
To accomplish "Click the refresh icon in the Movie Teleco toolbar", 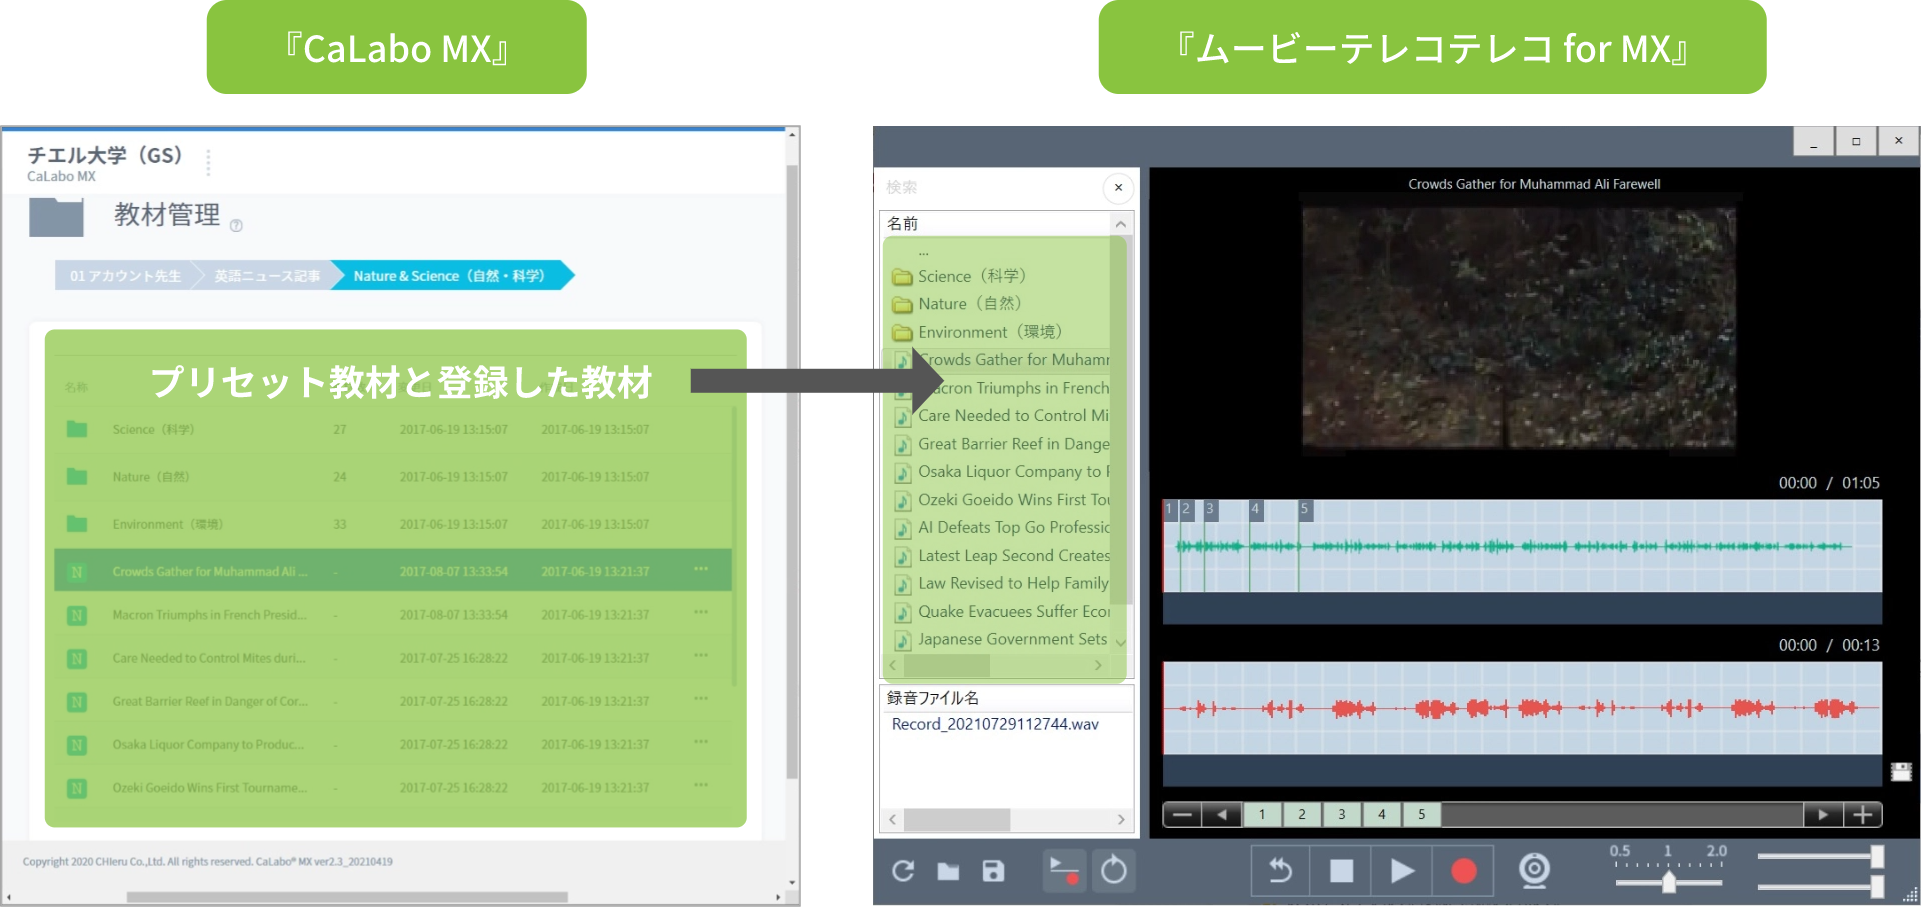I will point(903,871).
